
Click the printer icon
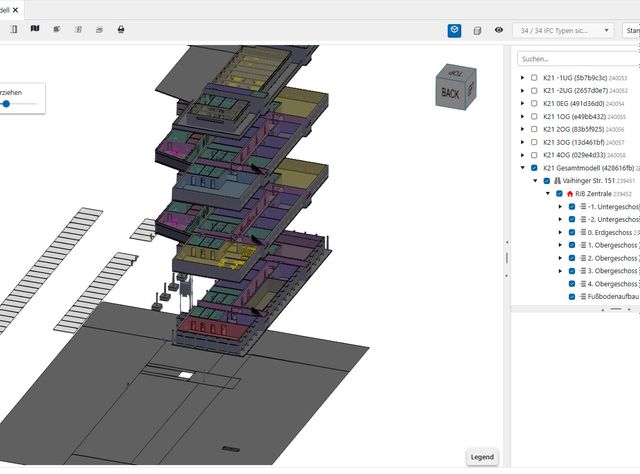pyautogui.click(x=121, y=29)
